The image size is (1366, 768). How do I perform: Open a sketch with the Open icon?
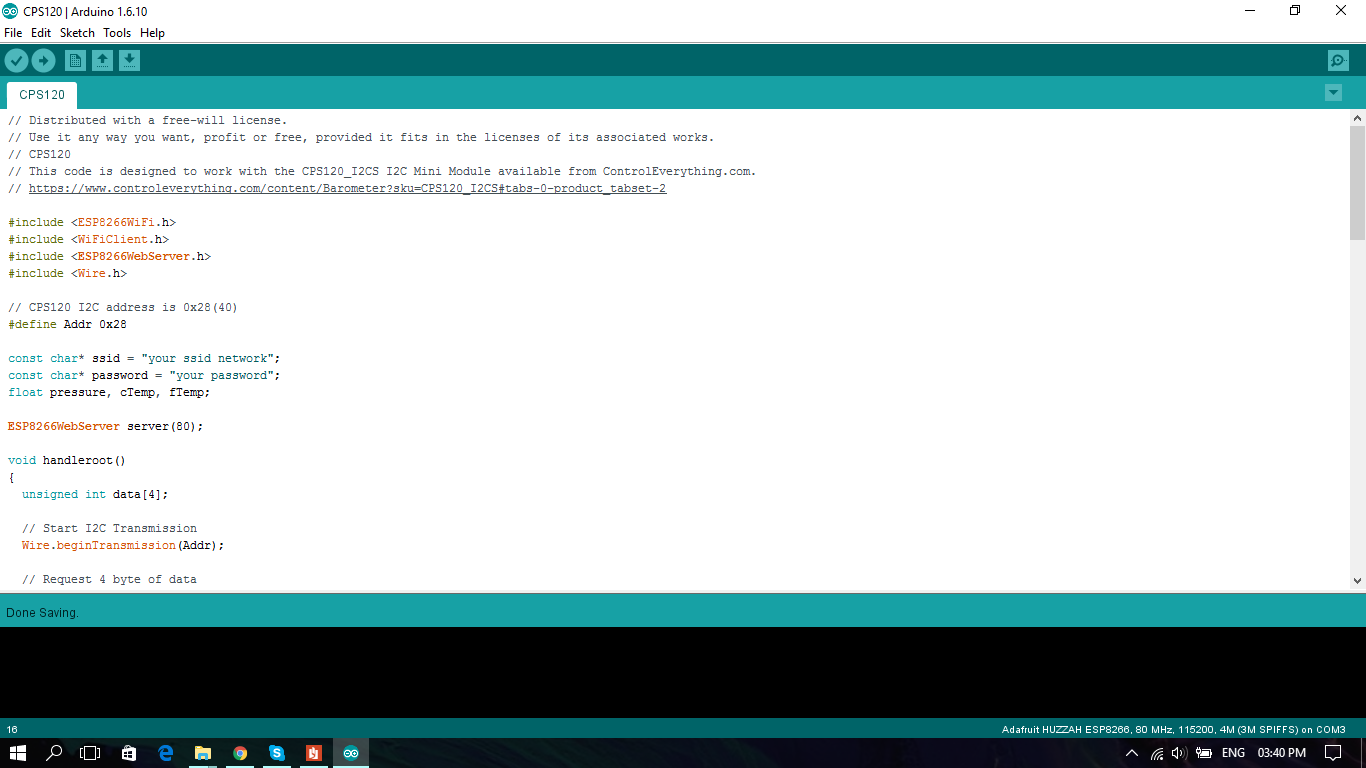point(102,61)
